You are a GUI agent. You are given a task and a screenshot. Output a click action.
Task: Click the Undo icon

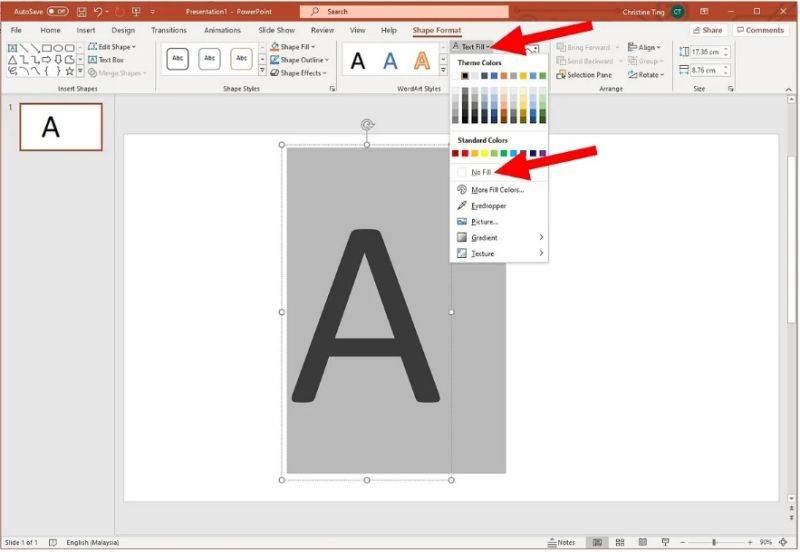point(98,11)
